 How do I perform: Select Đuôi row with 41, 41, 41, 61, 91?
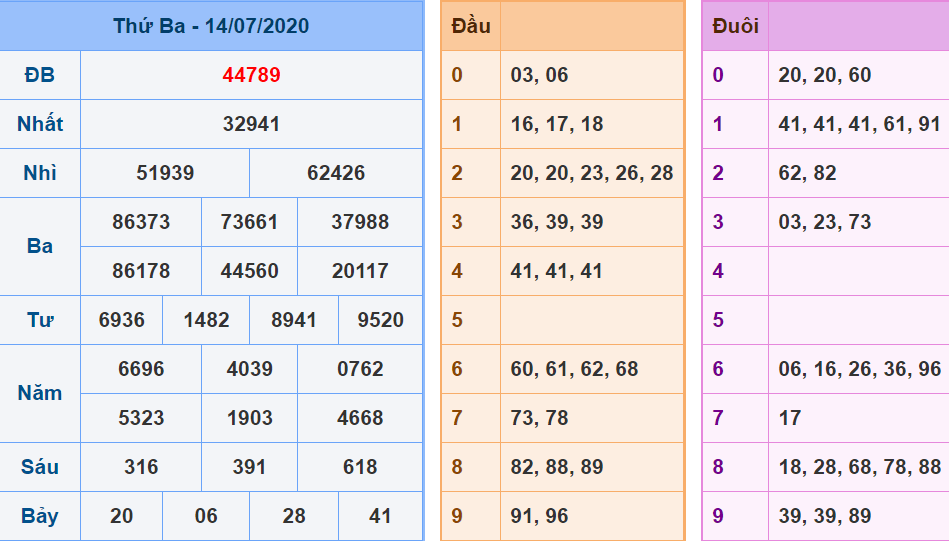coord(859,124)
